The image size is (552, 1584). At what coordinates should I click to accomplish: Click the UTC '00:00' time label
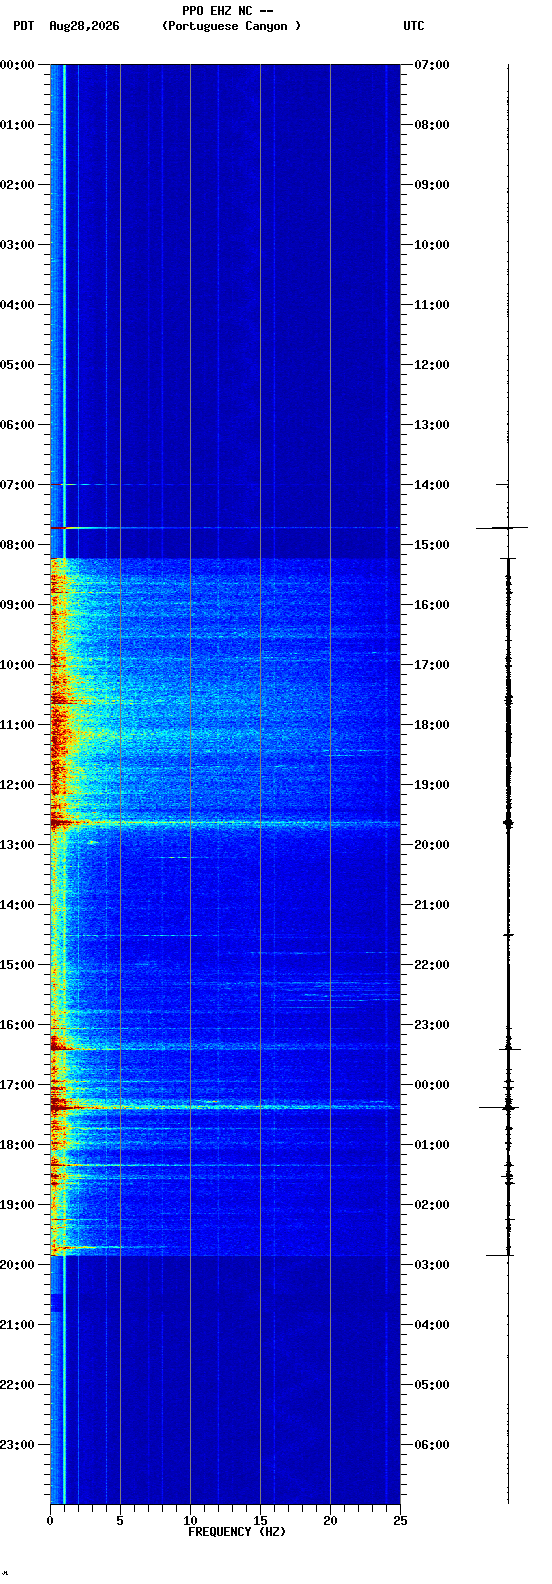coord(432,1085)
